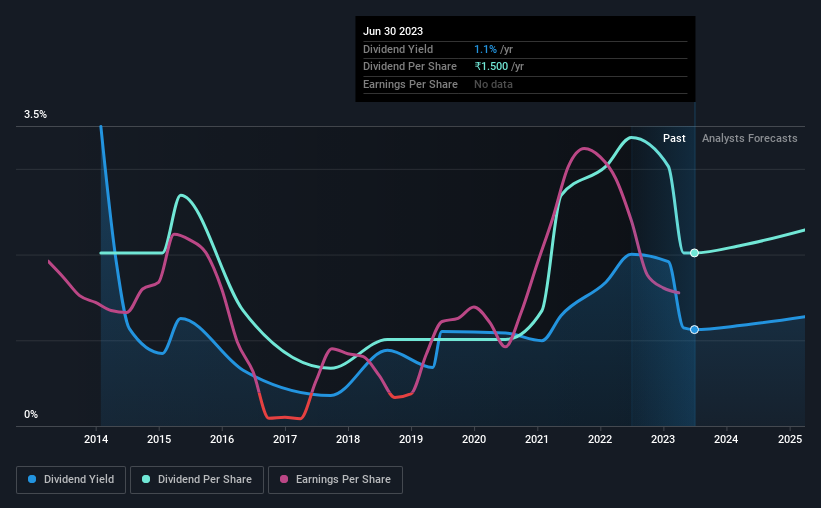Click the Earnings Per Share tooltip row label
821x508 pixels.
pyautogui.click(x=410, y=84)
